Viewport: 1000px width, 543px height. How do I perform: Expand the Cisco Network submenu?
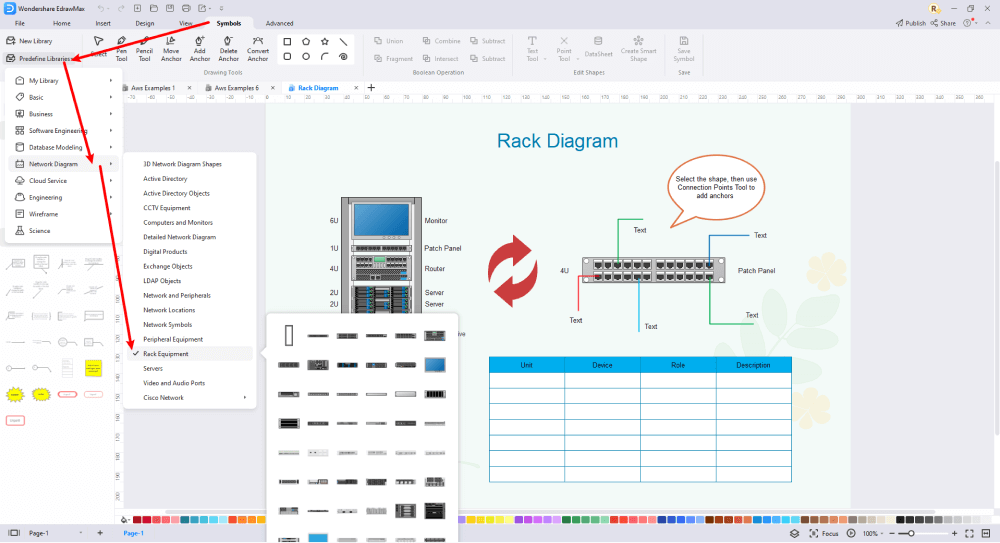(190, 398)
